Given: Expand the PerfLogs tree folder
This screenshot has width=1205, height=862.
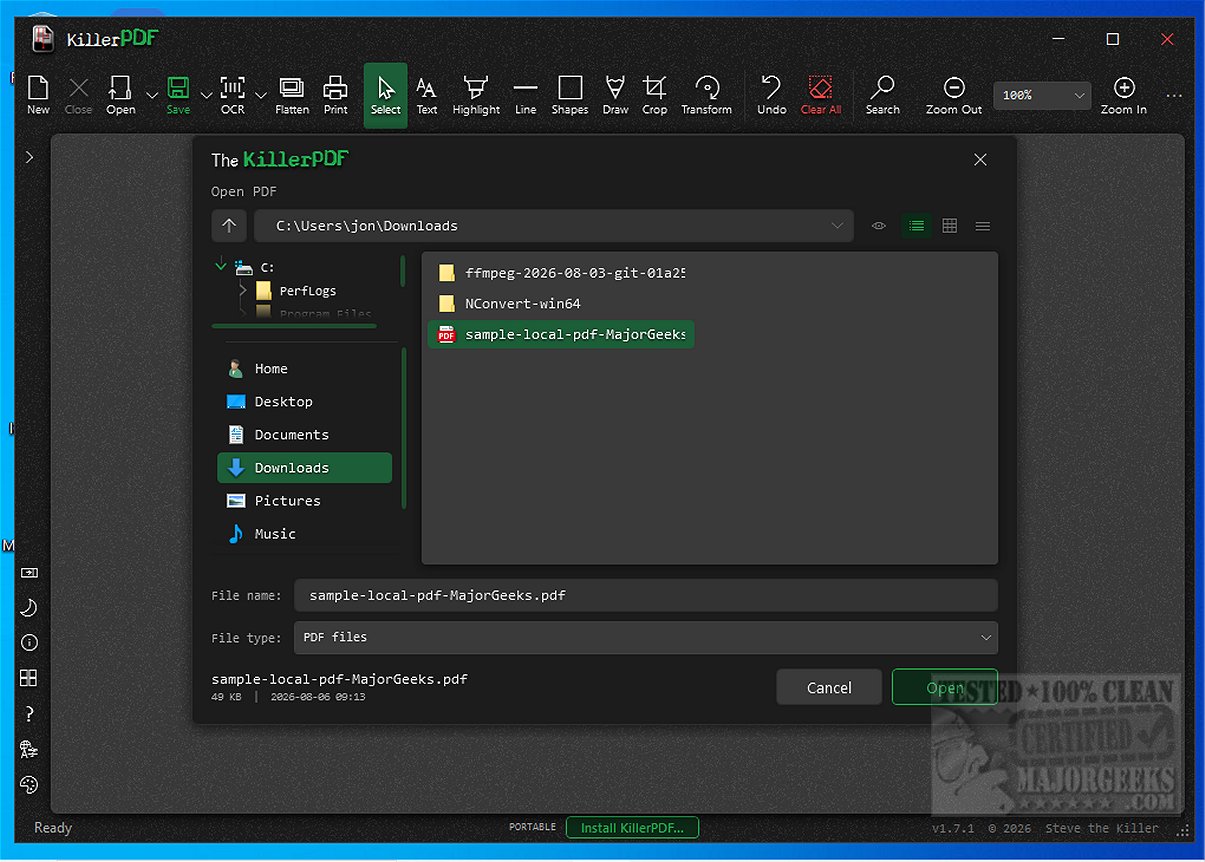Looking at the screenshot, I should (x=243, y=291).
